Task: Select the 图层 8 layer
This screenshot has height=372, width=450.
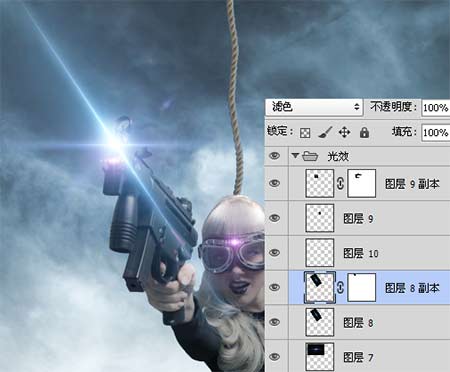Action: pyautogui.click(x=369, y=322)
